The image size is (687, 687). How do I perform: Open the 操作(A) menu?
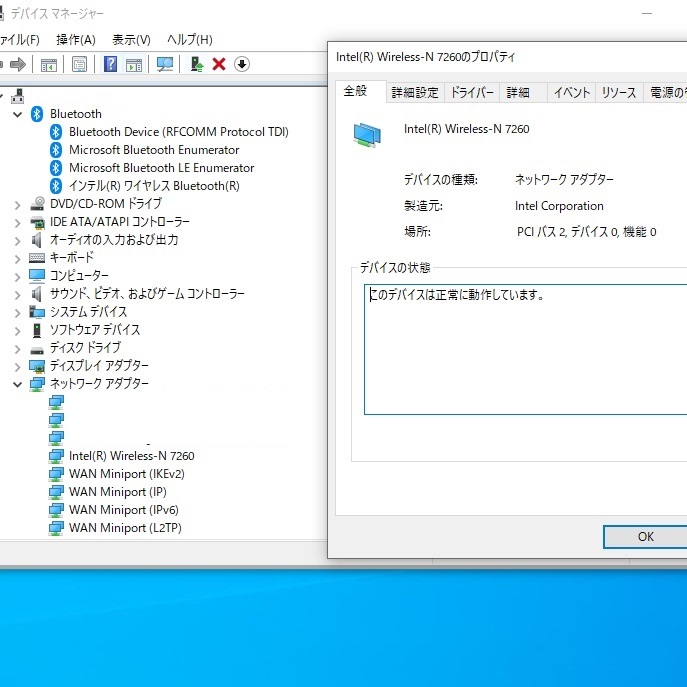[76, 40]
